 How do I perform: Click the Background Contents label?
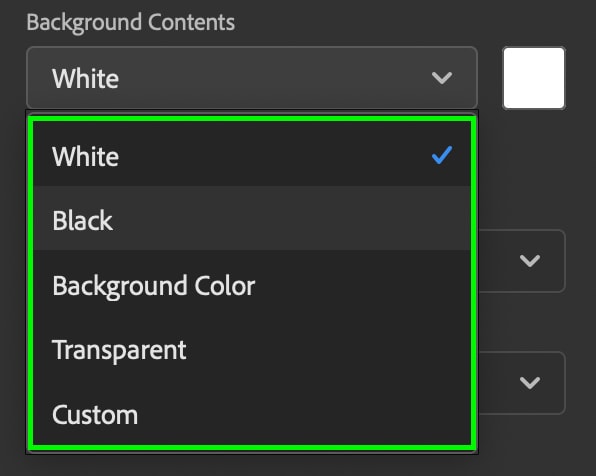point(130,22)
